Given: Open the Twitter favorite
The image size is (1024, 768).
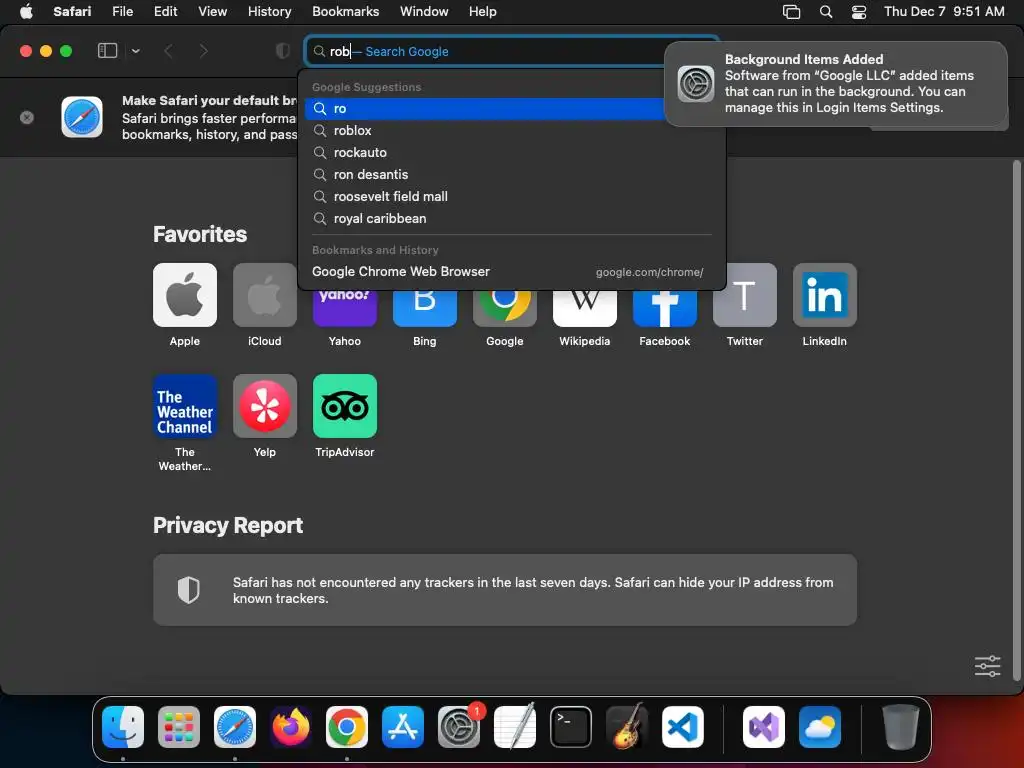Looking at the screenshot, I should pyautogui.click(x=744, y=295).
